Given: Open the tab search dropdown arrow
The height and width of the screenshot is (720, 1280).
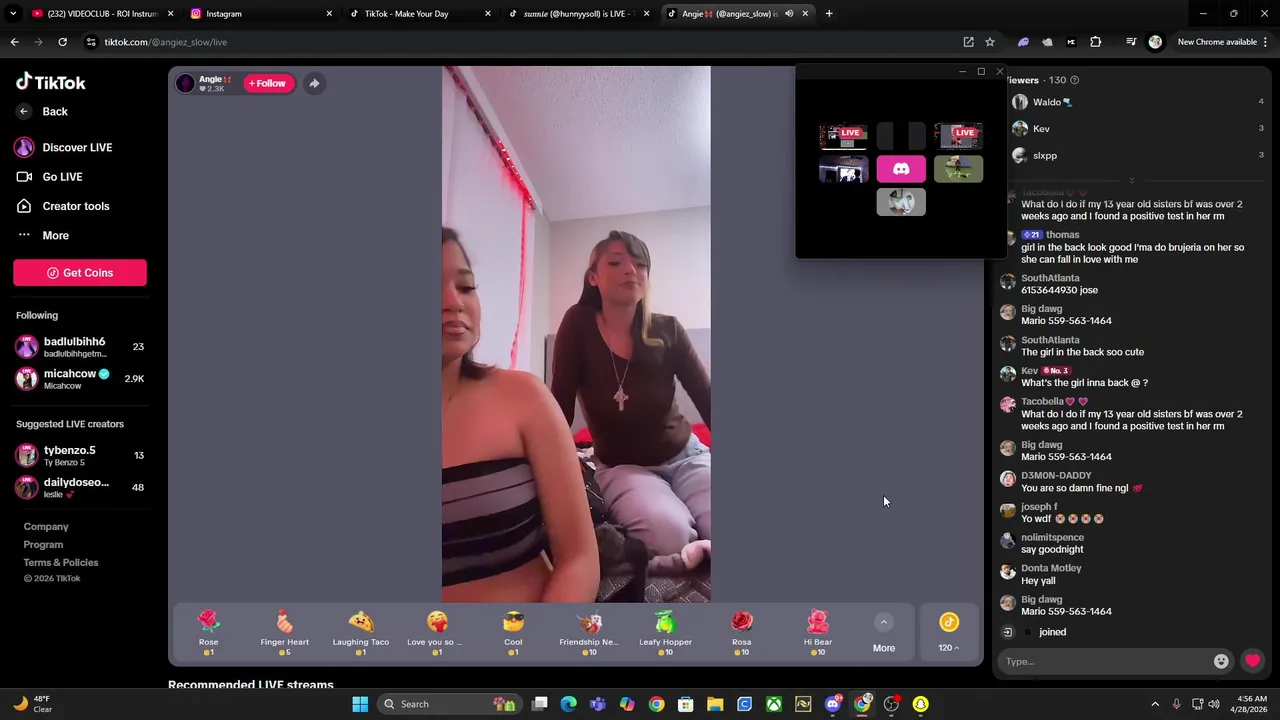Looking at the screenshot, I should tap(13, 14).
